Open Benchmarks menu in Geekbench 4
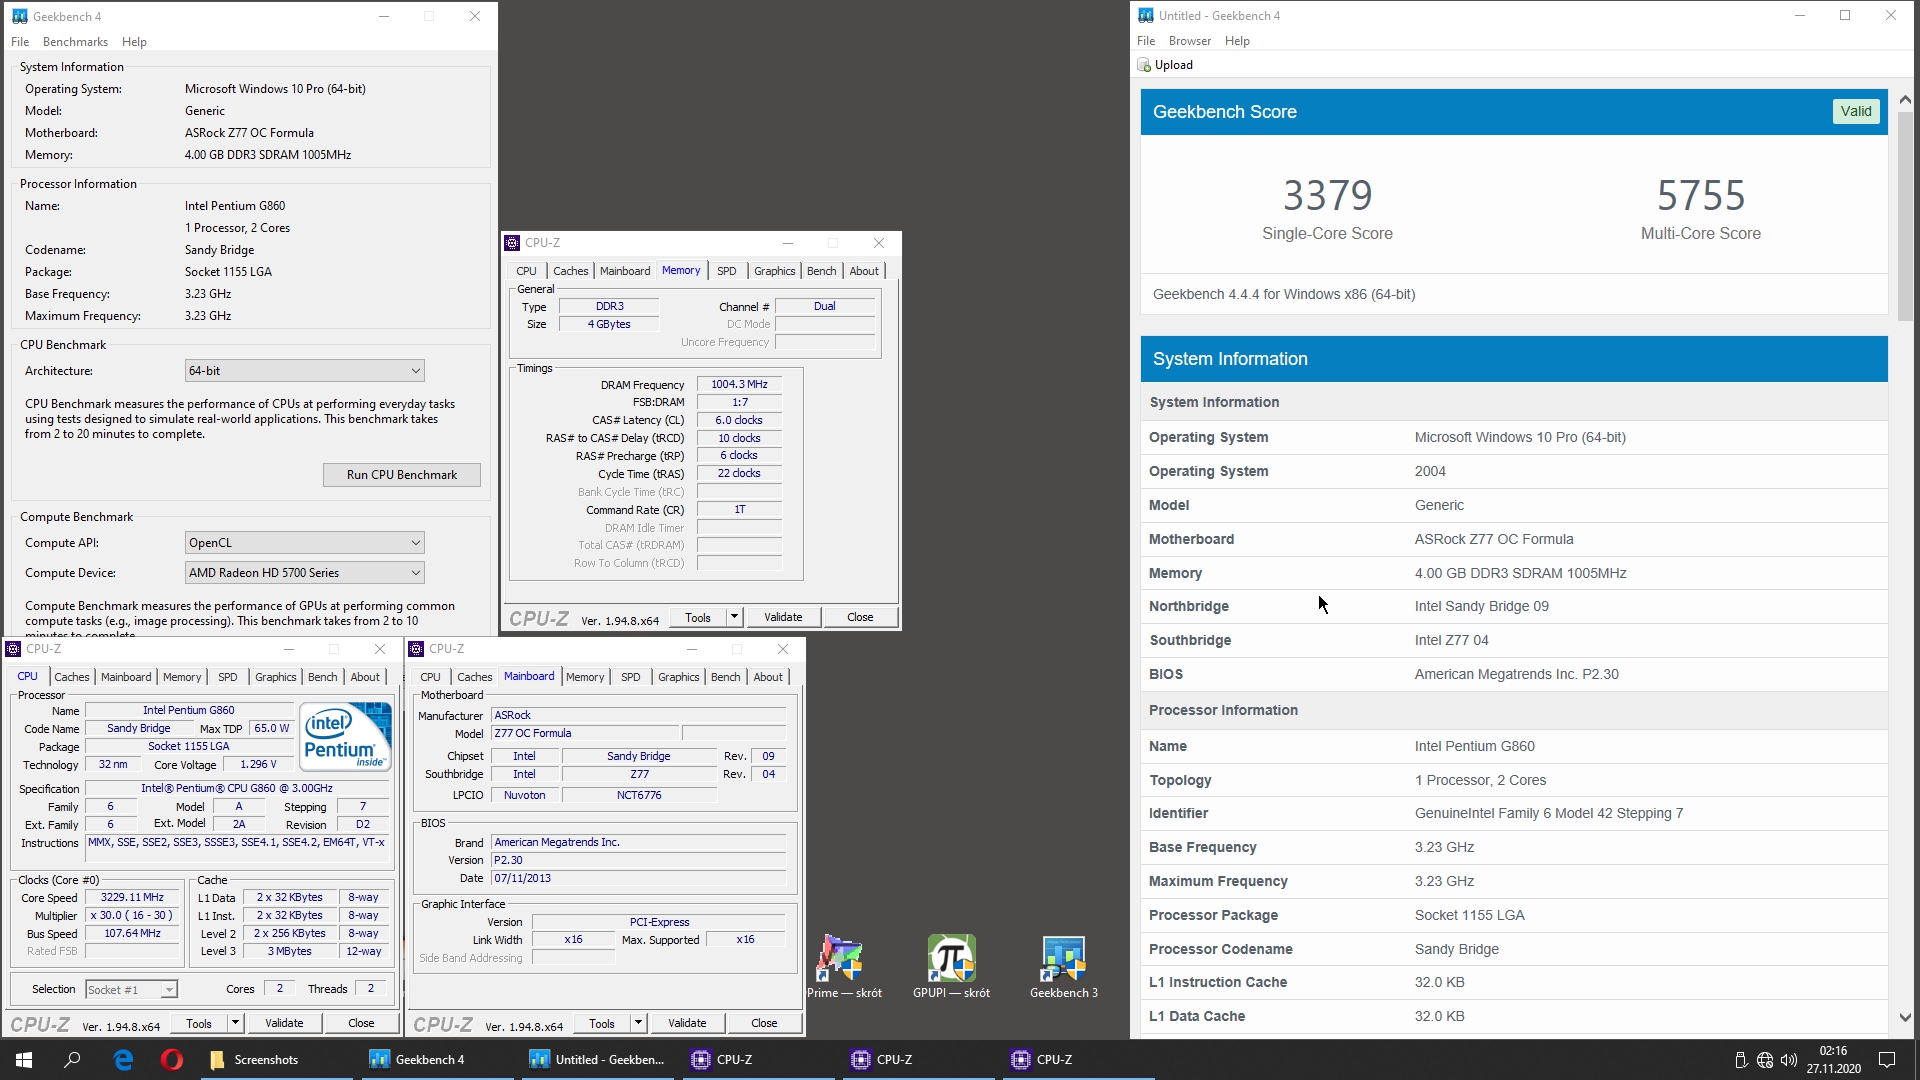This screenshot has width=1920, height=1080. click(x=75, y=42)
